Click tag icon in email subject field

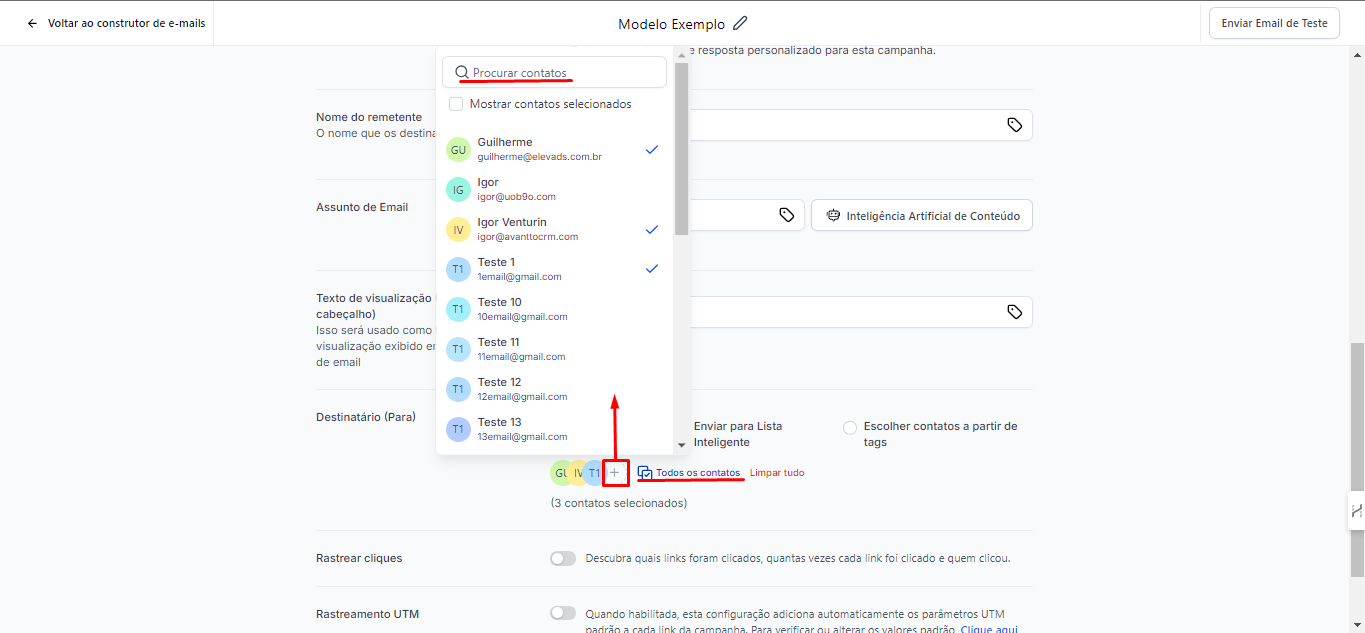787,215
